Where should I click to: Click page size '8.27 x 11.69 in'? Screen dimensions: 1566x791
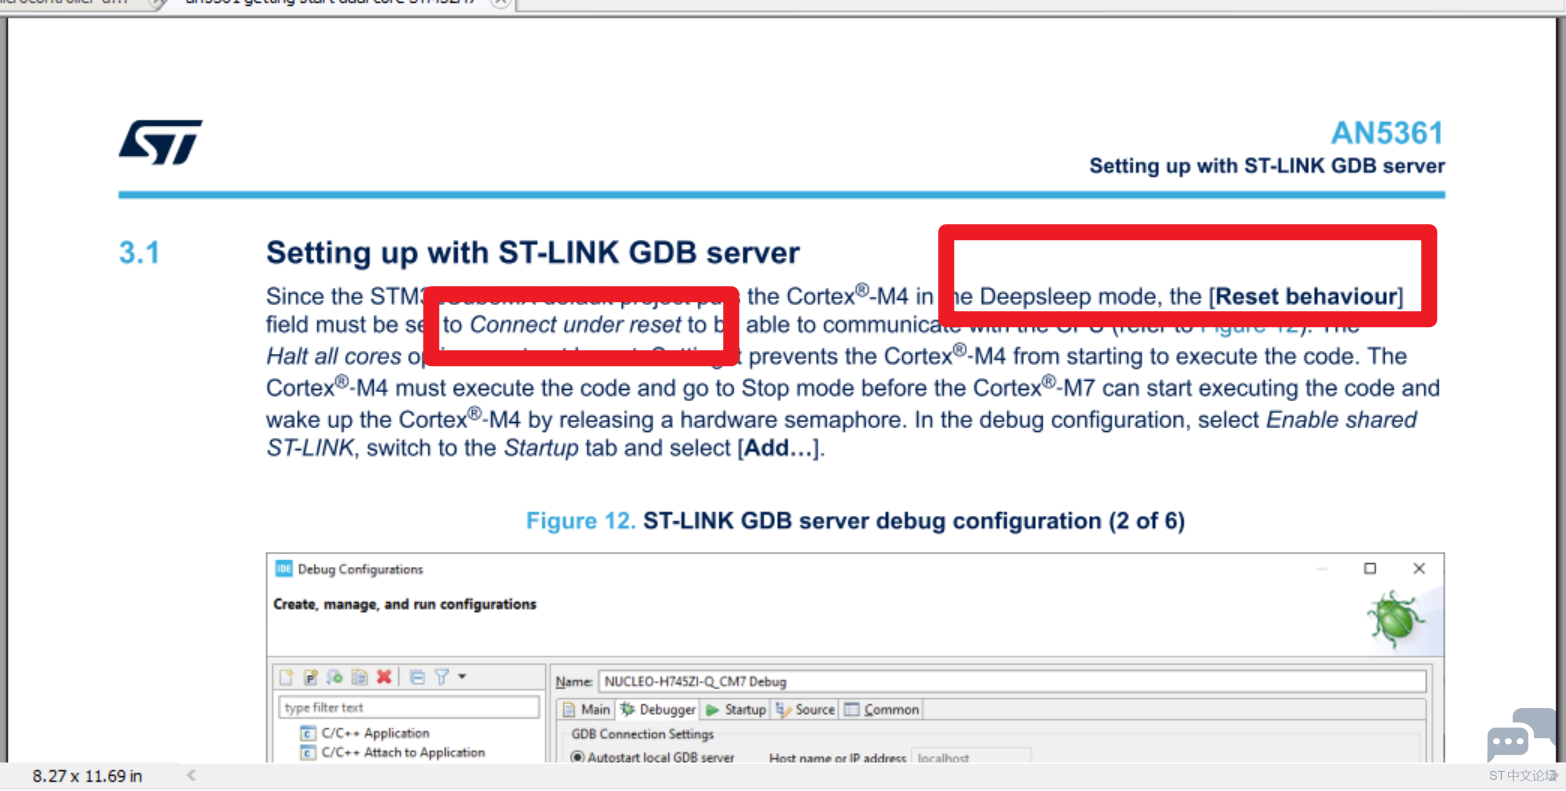pos(87,776)
